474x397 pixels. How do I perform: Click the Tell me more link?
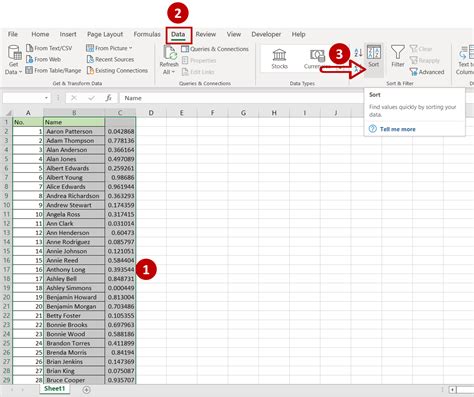(x=397, y=129)
